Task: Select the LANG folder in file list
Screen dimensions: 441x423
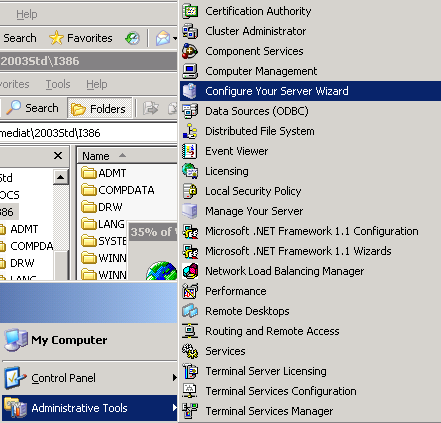Action: click(103, 224)
